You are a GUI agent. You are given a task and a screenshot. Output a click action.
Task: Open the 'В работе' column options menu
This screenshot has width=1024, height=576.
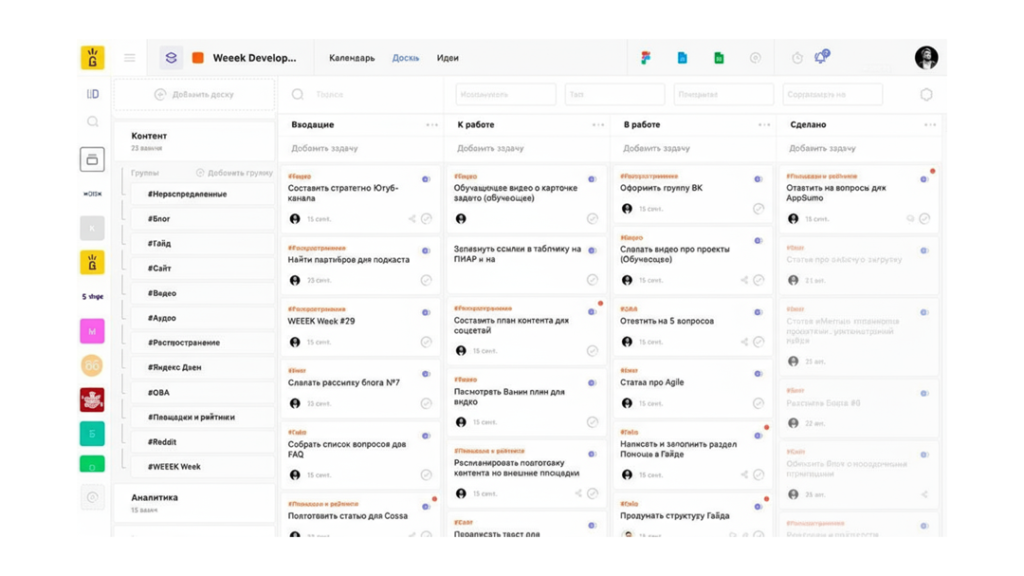764,125
